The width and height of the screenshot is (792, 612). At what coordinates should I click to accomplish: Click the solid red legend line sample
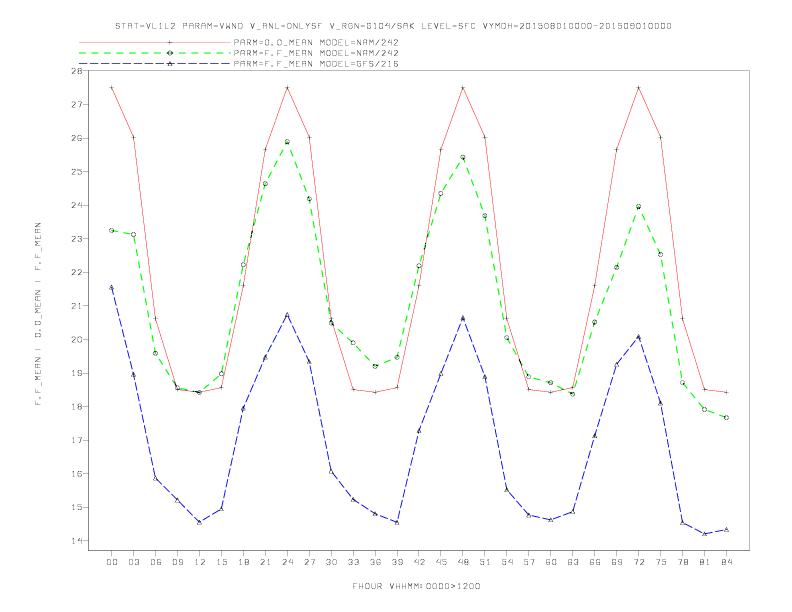pyautogui.click(x=155, y=42)
